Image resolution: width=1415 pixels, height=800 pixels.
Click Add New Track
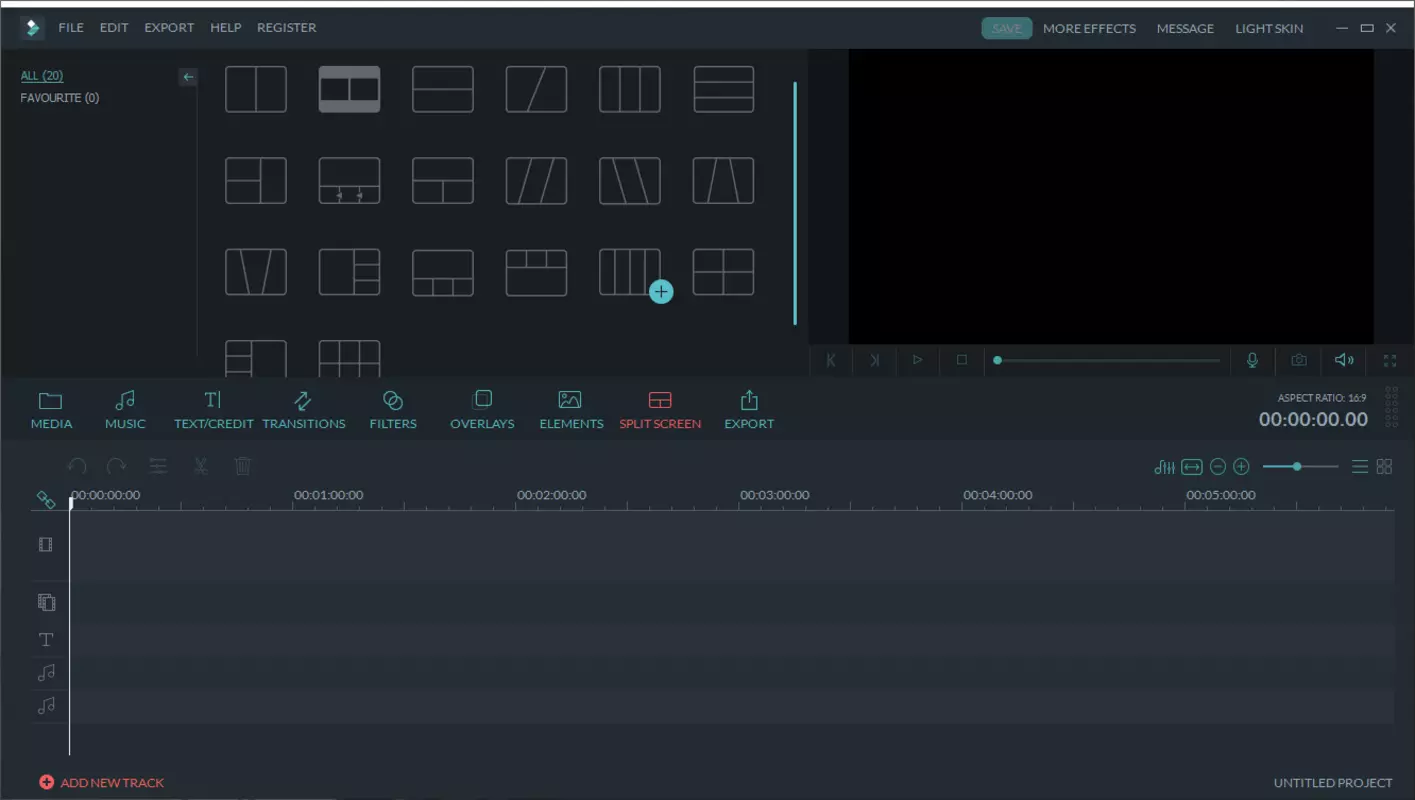tap(101, 782)
